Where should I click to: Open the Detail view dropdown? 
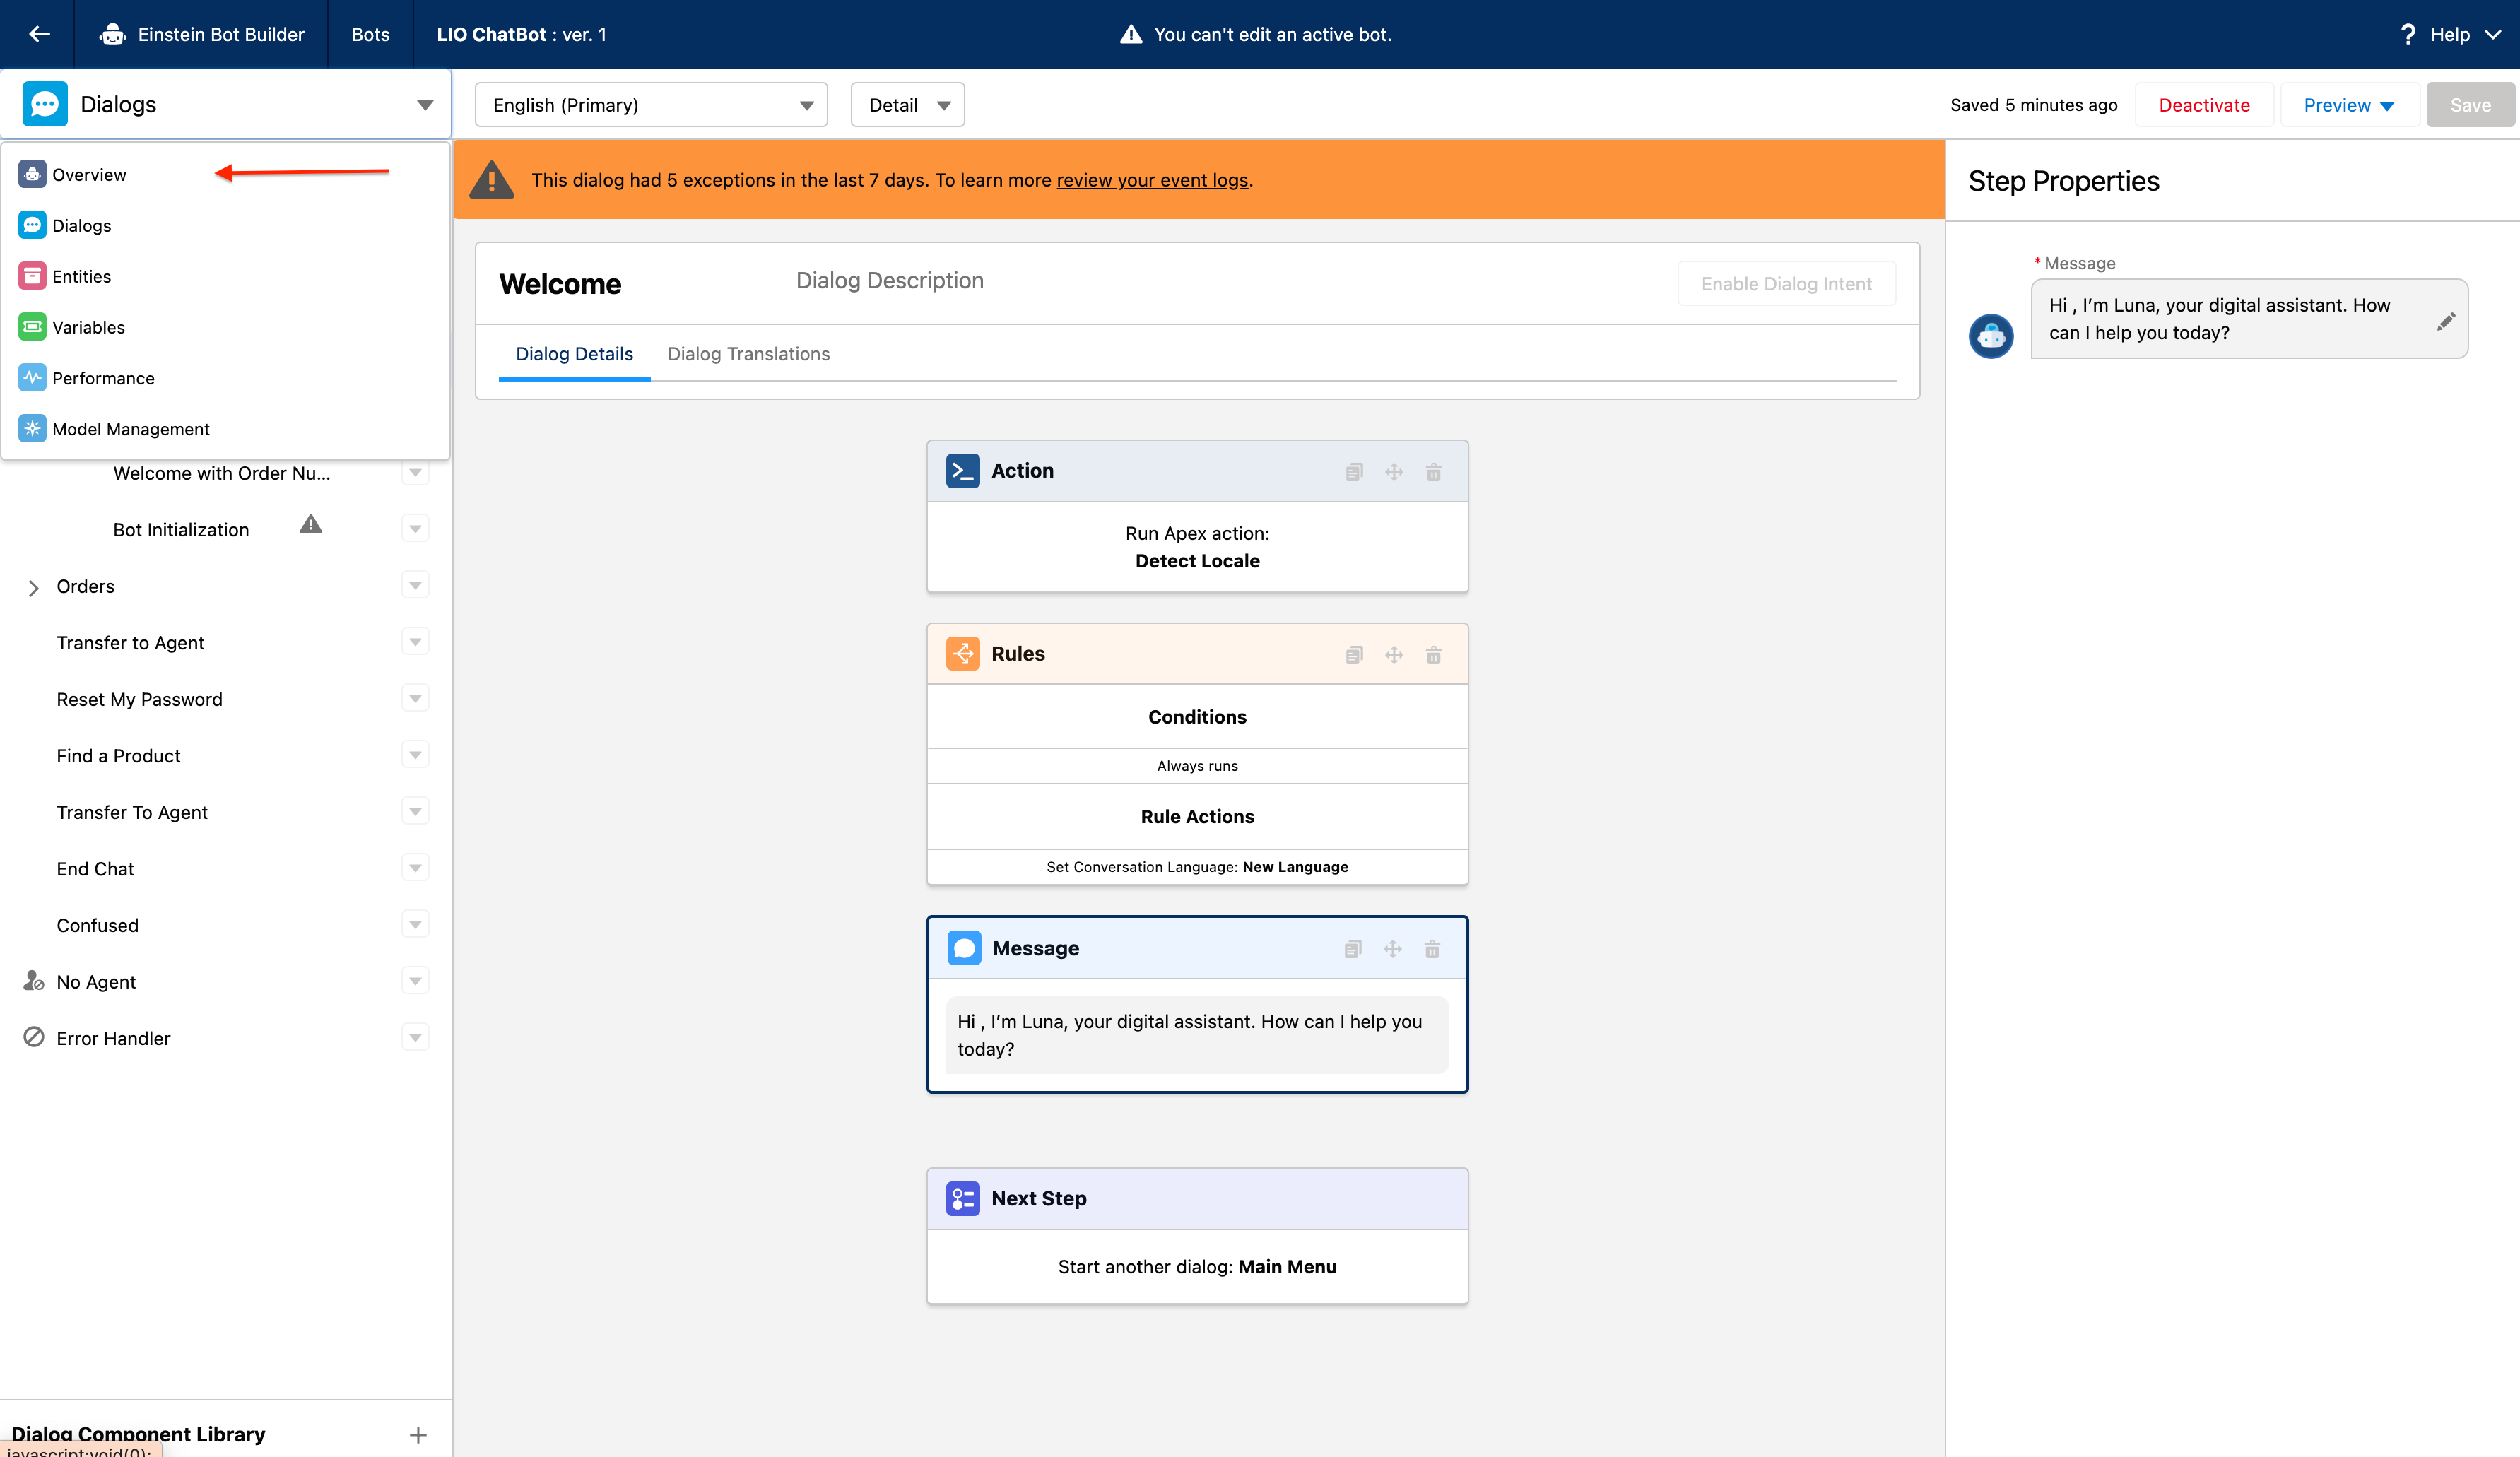pyautogui.click(x=907, y=105)
